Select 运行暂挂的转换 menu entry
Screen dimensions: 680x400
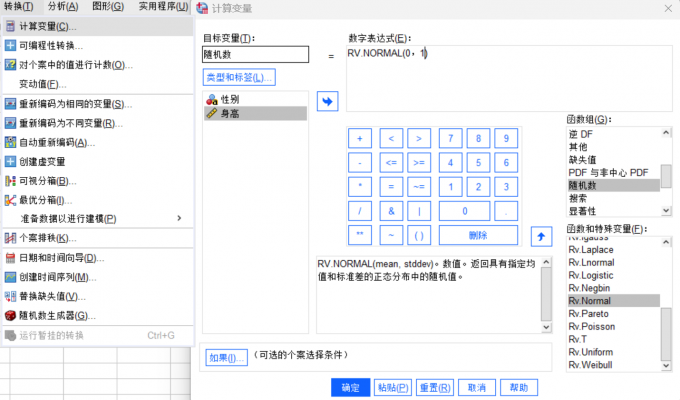click(98, 335)
